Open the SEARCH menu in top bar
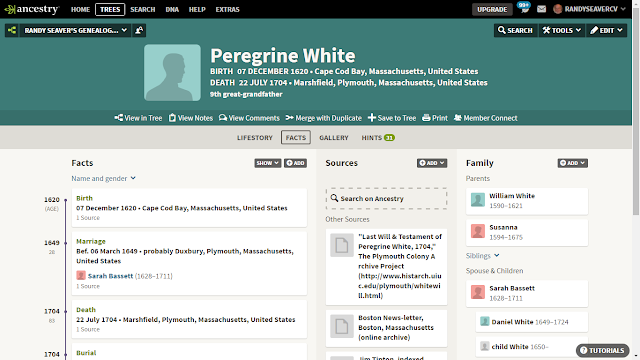Viewport: 640px width, 360px height. click(142, 9)
